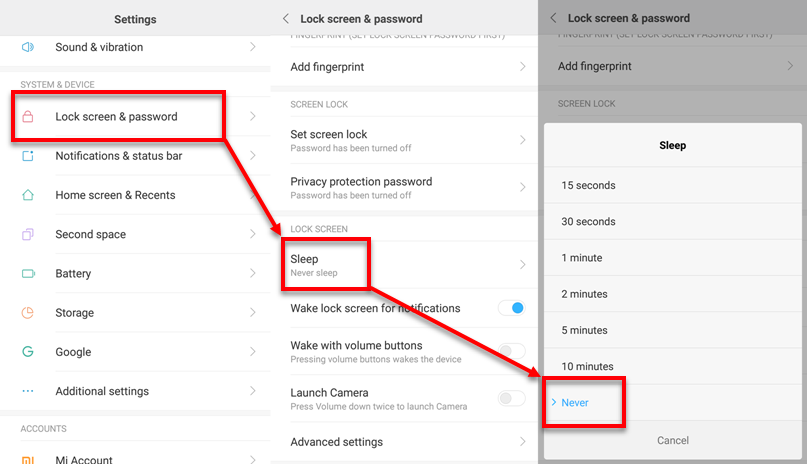Click the Notifications & status bar icon
This screenshot has height=464, width=807.
click(28, 156)
